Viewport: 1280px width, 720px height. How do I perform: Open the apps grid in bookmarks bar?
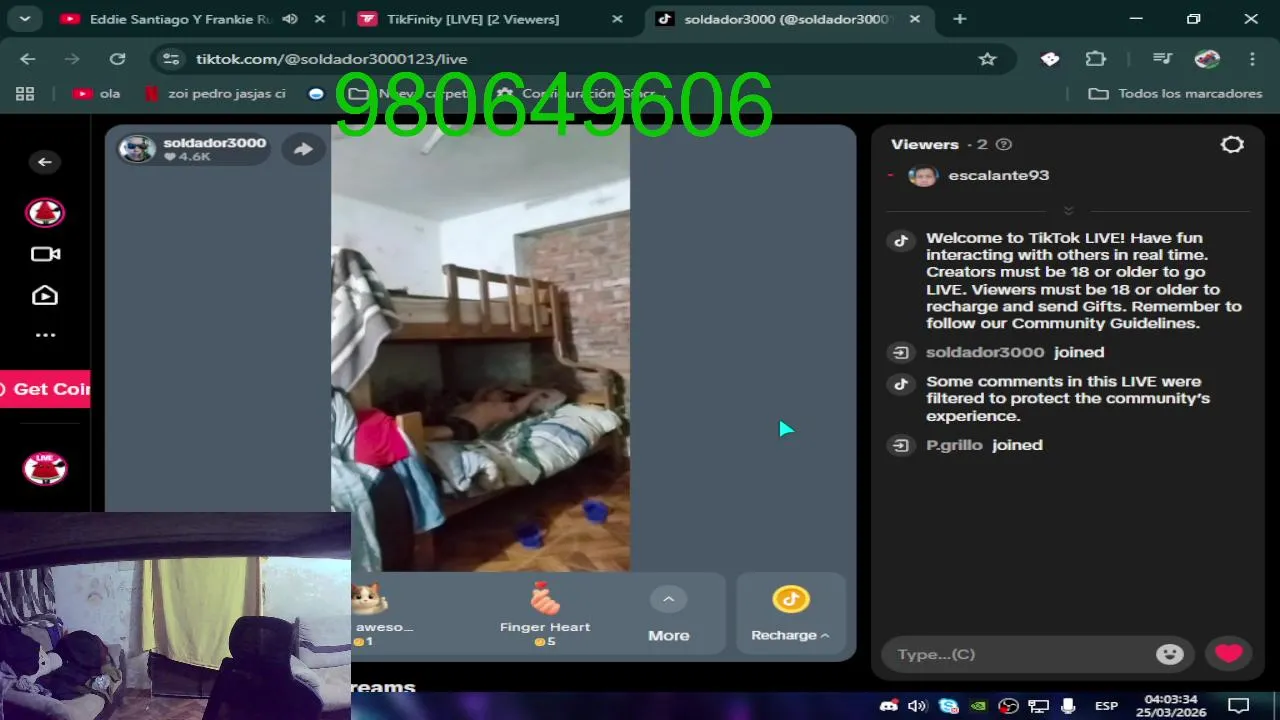(25, 93)
